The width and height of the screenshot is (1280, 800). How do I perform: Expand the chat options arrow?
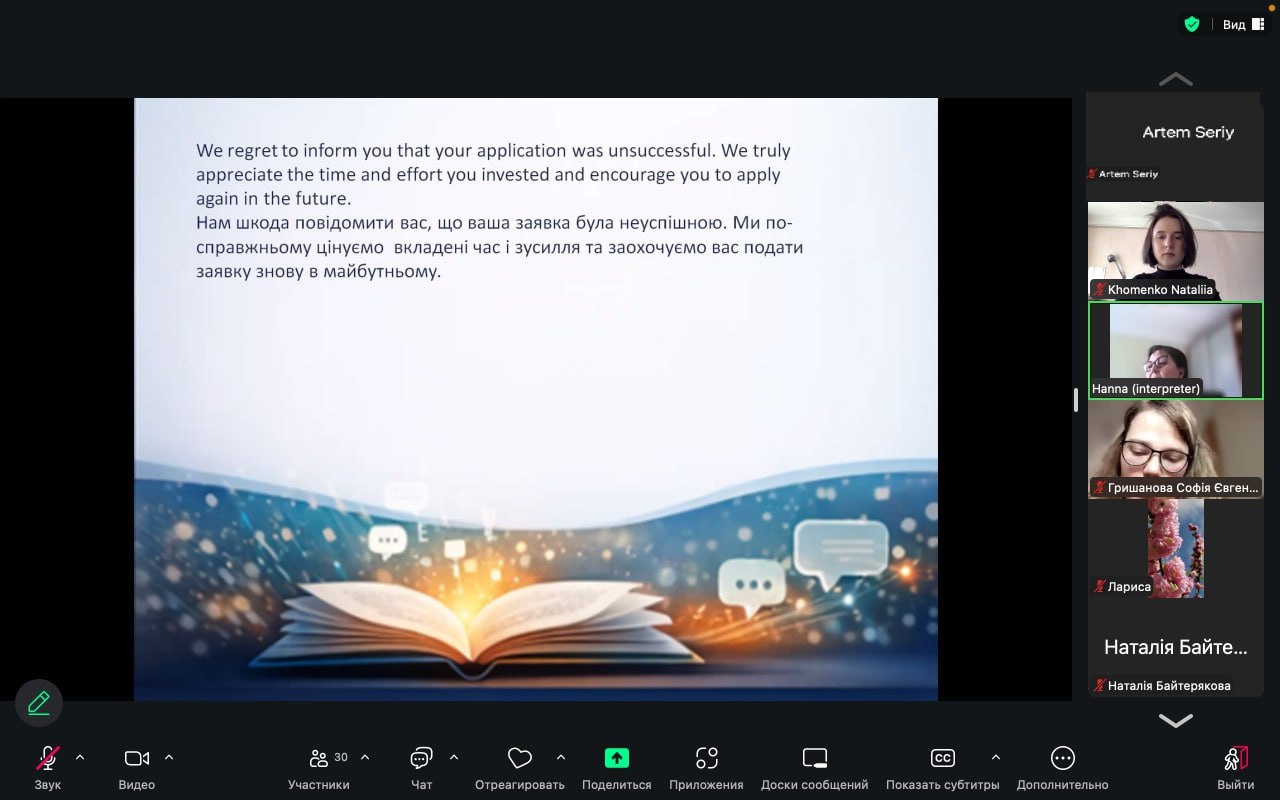(454, 757)
